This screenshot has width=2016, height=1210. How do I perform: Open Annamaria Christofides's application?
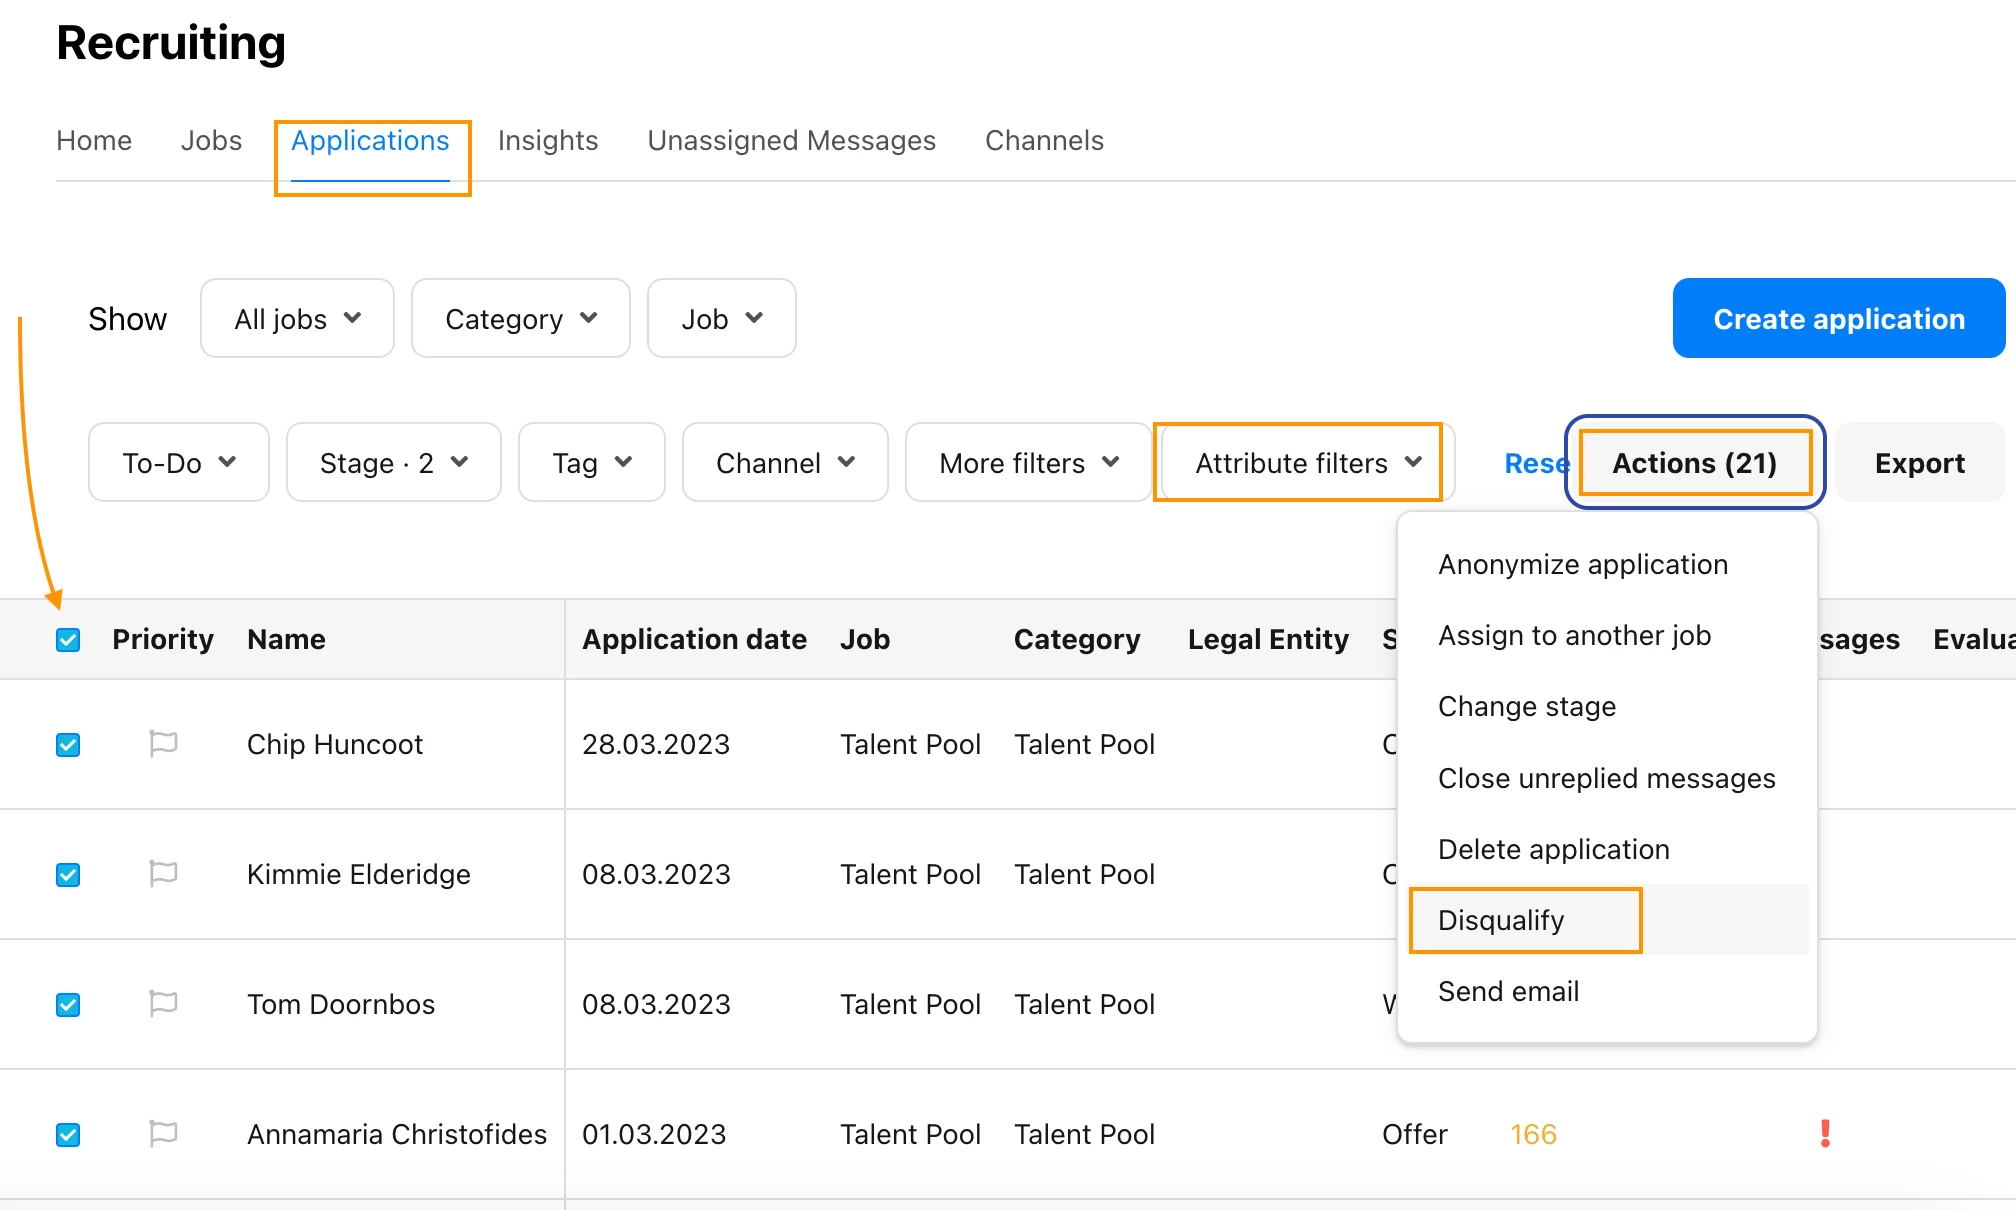[397, 1135]
